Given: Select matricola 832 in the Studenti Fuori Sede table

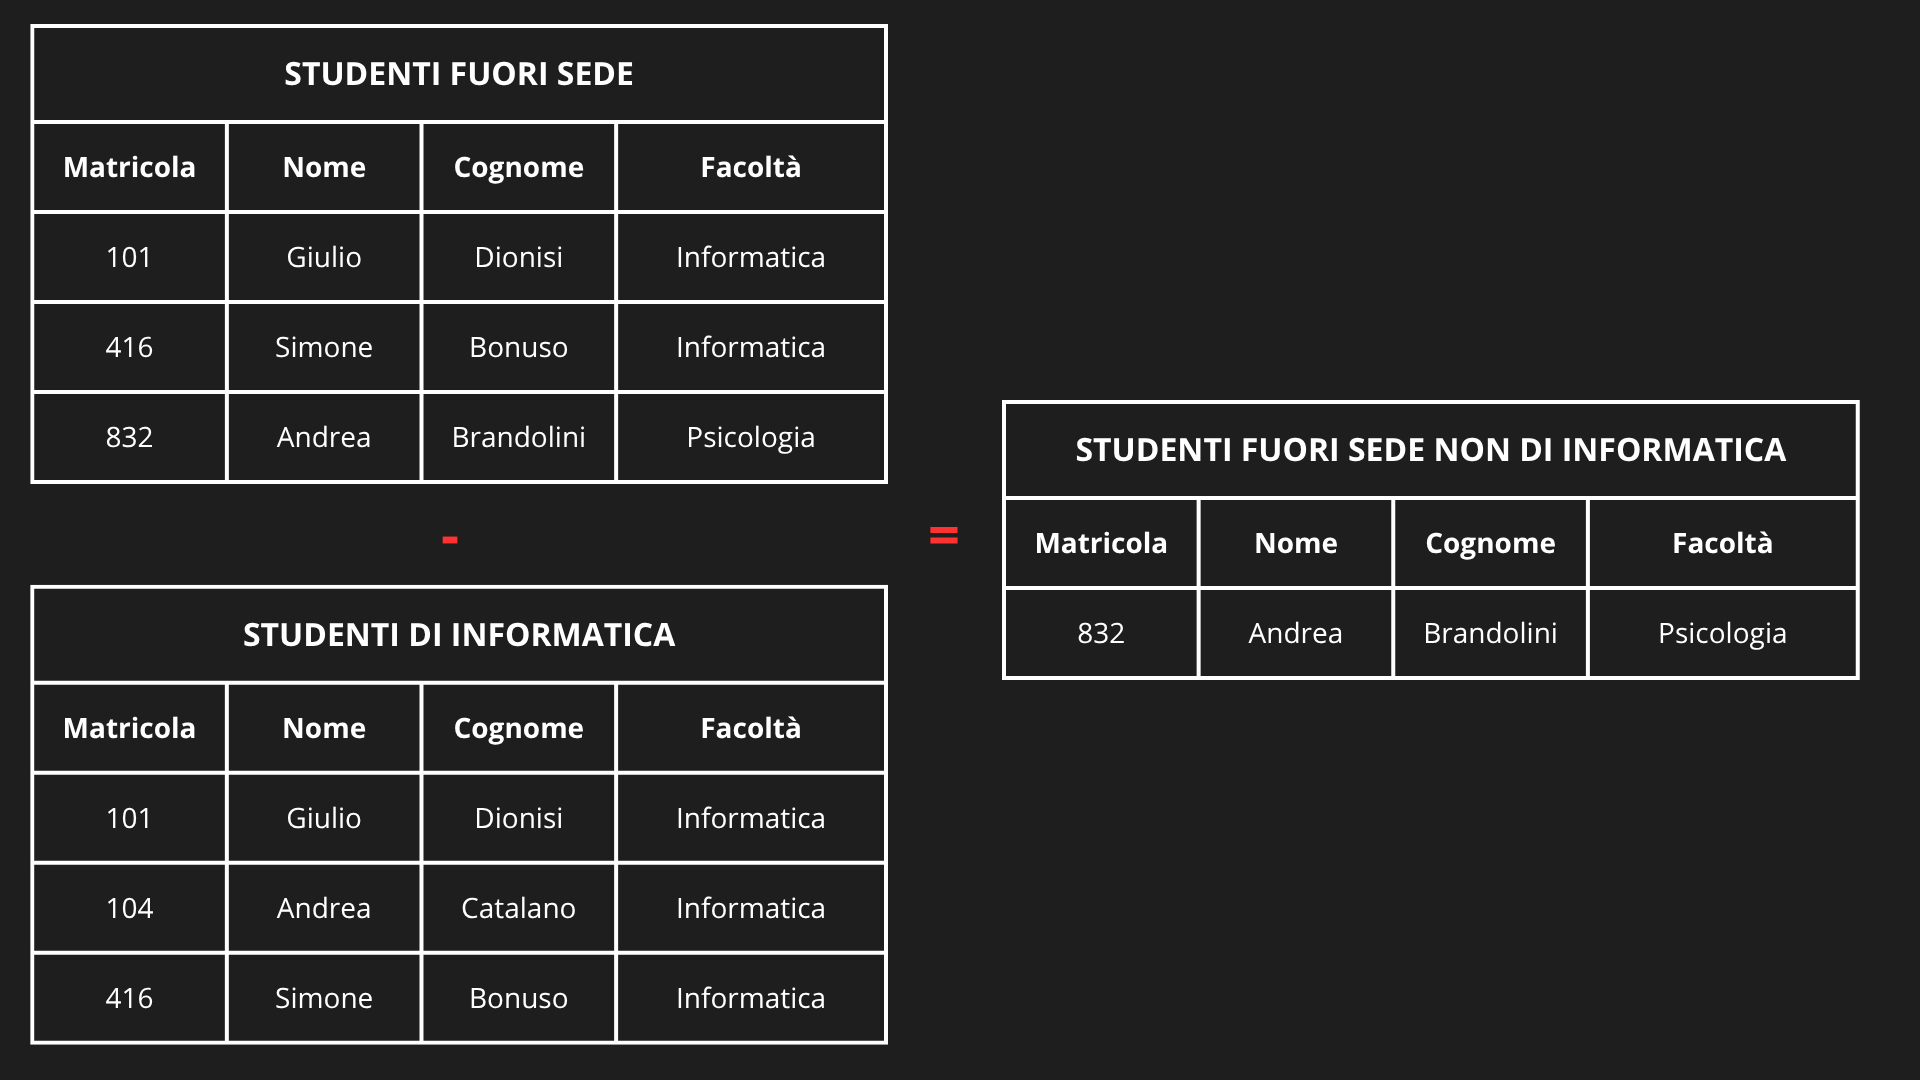Looking at the screenshot, I should 129,437.
